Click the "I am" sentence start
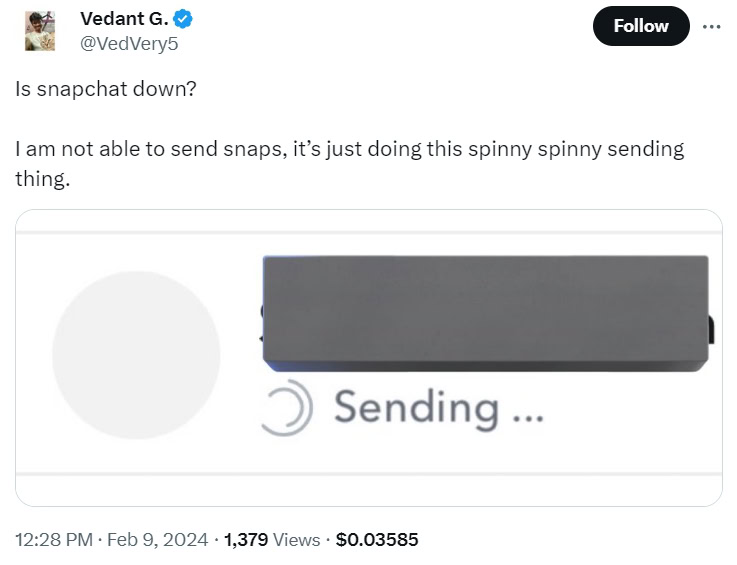The height and width of the screenshot is (565, 737). pos(35,150)
